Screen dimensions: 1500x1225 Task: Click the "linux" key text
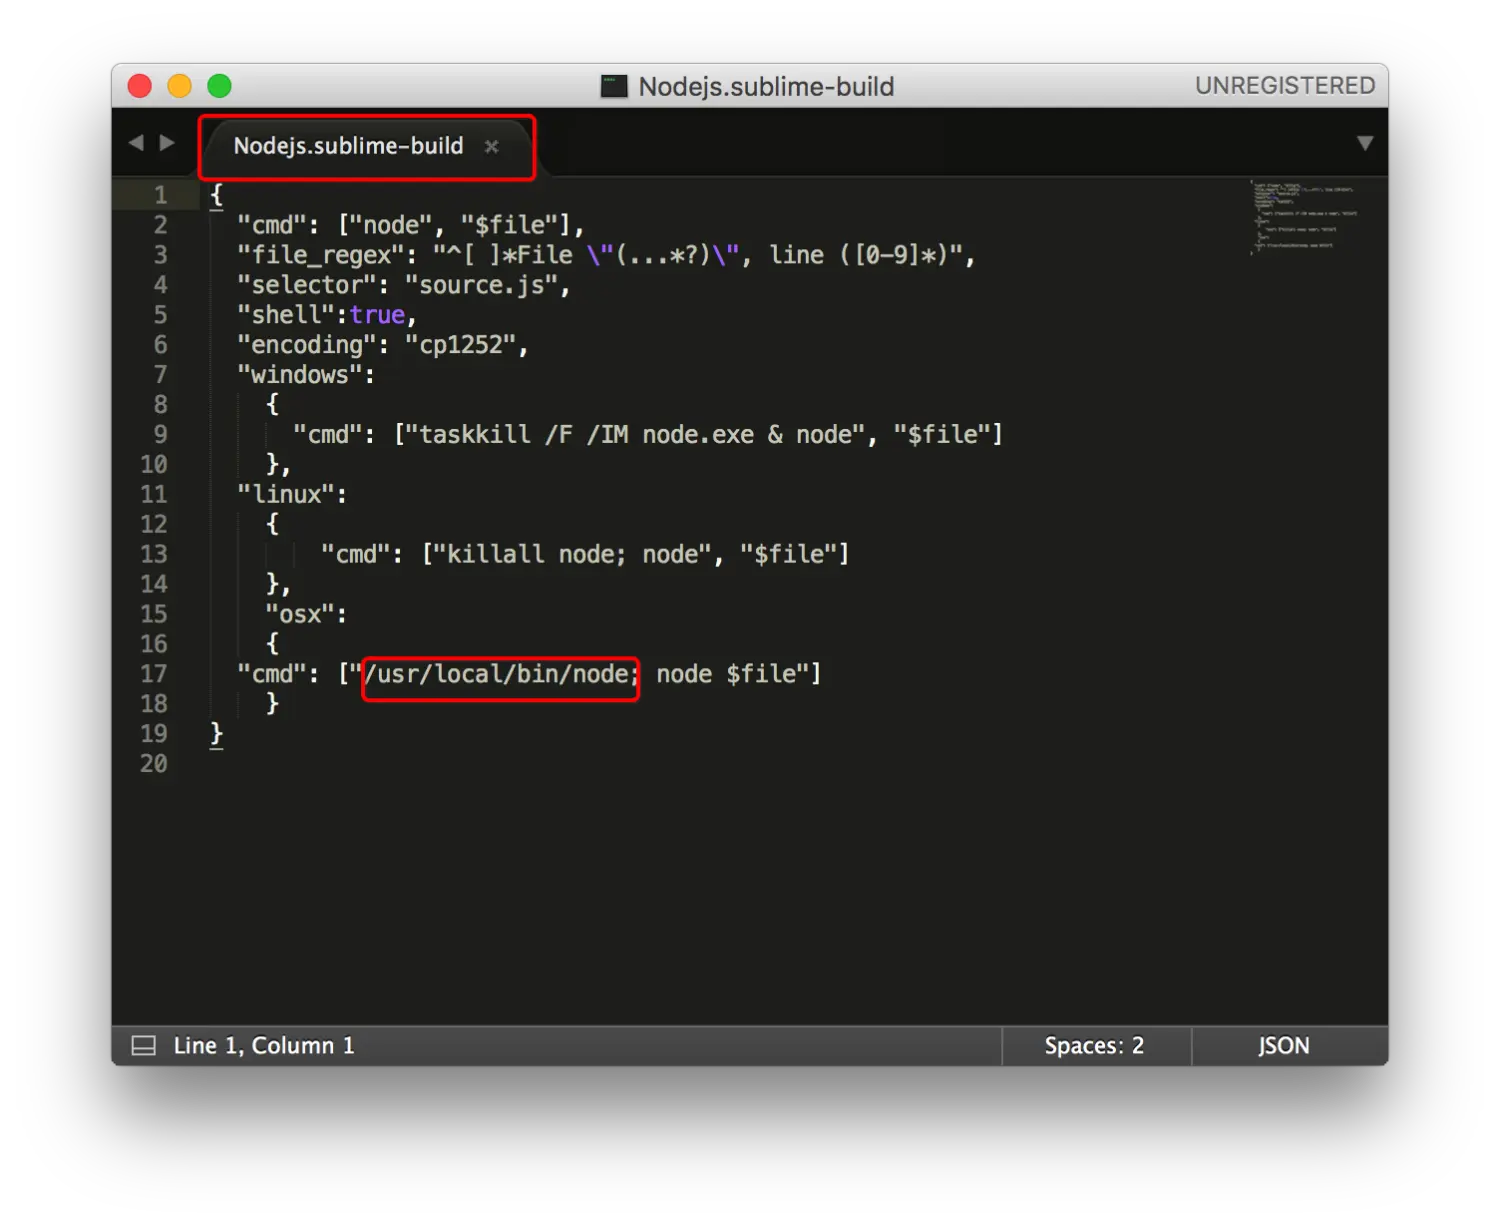click(285, 494)
